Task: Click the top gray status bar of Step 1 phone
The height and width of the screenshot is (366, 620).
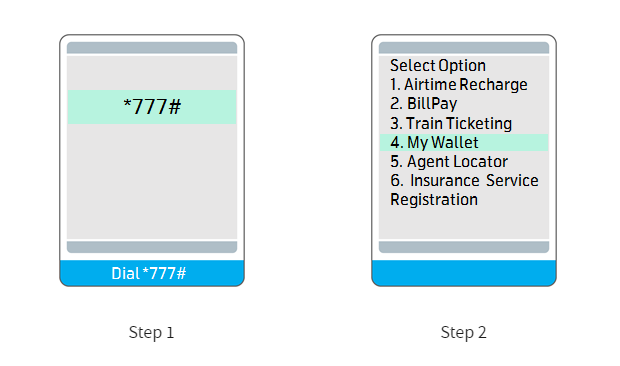Action: tap(152, 48)
